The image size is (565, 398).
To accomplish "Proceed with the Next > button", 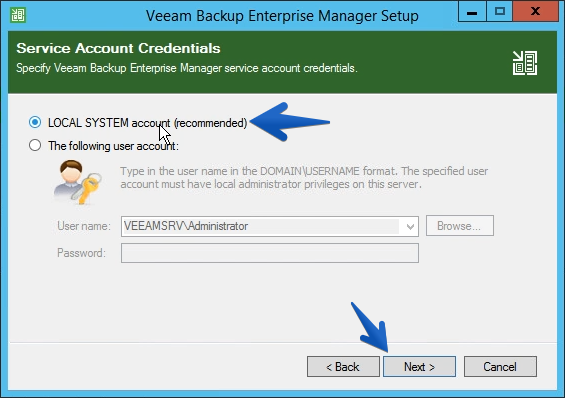I will tap(419, 367).
